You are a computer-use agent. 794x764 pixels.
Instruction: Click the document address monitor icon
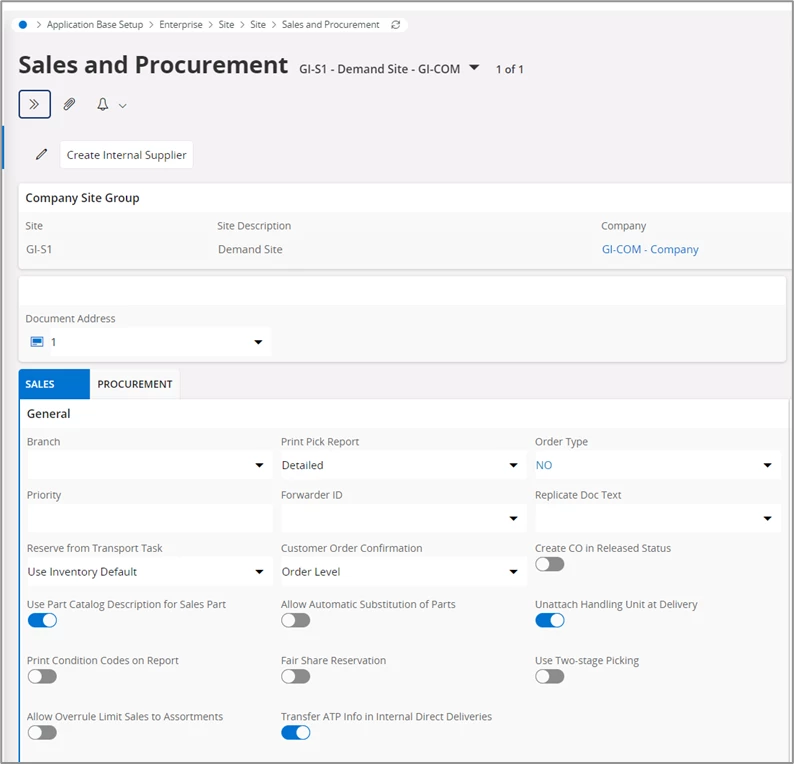click(37, 342)
